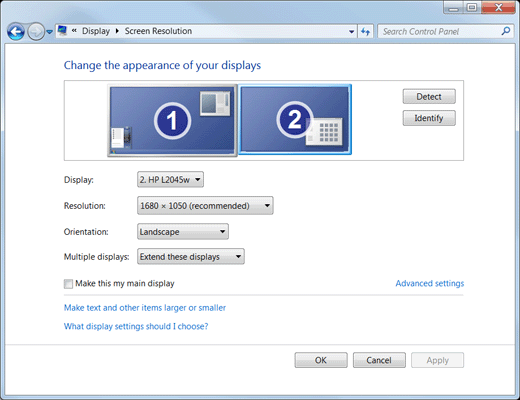Click the Display breadcrumb in address bar

coord(96,31)
